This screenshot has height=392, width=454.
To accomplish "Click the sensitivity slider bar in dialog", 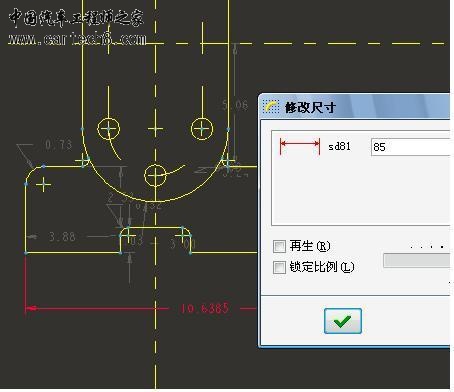I will pyautogui.click(x=416, y=260).
